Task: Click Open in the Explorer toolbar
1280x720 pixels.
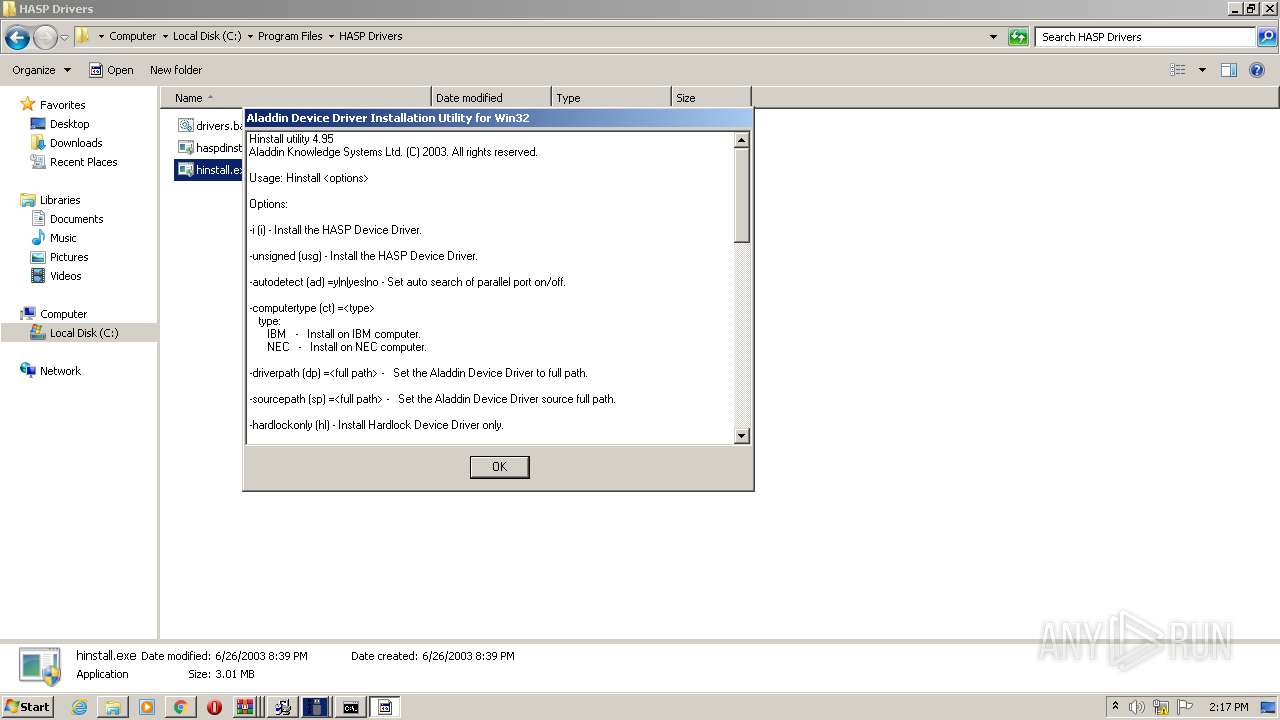Action: coord(111,70)
